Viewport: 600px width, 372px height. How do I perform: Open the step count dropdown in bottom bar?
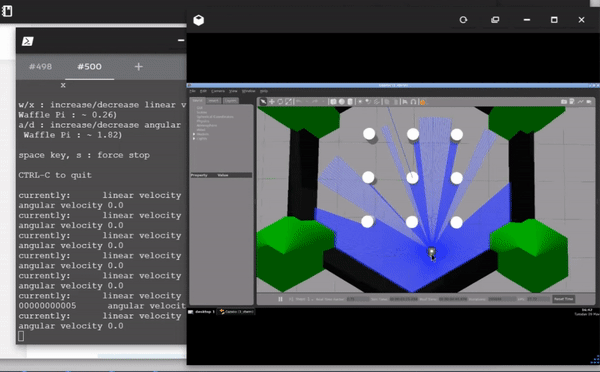point(302,299)
